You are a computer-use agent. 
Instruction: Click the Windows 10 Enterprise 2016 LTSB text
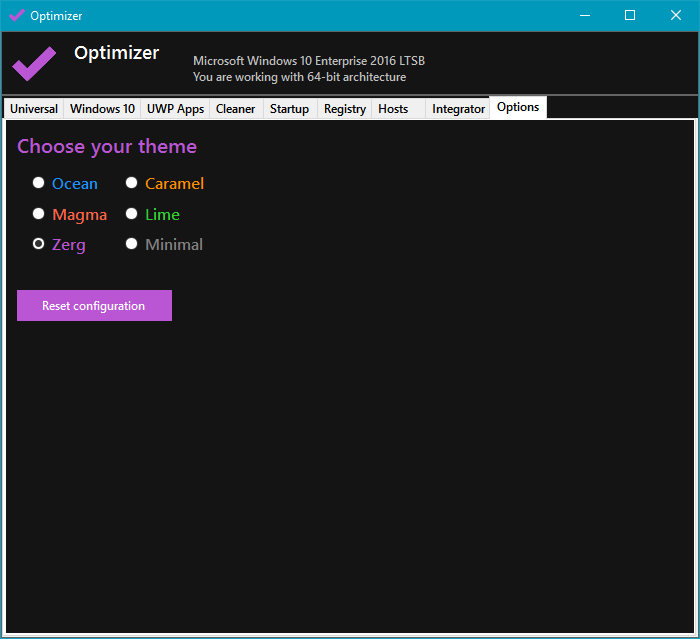click(309, 61)
